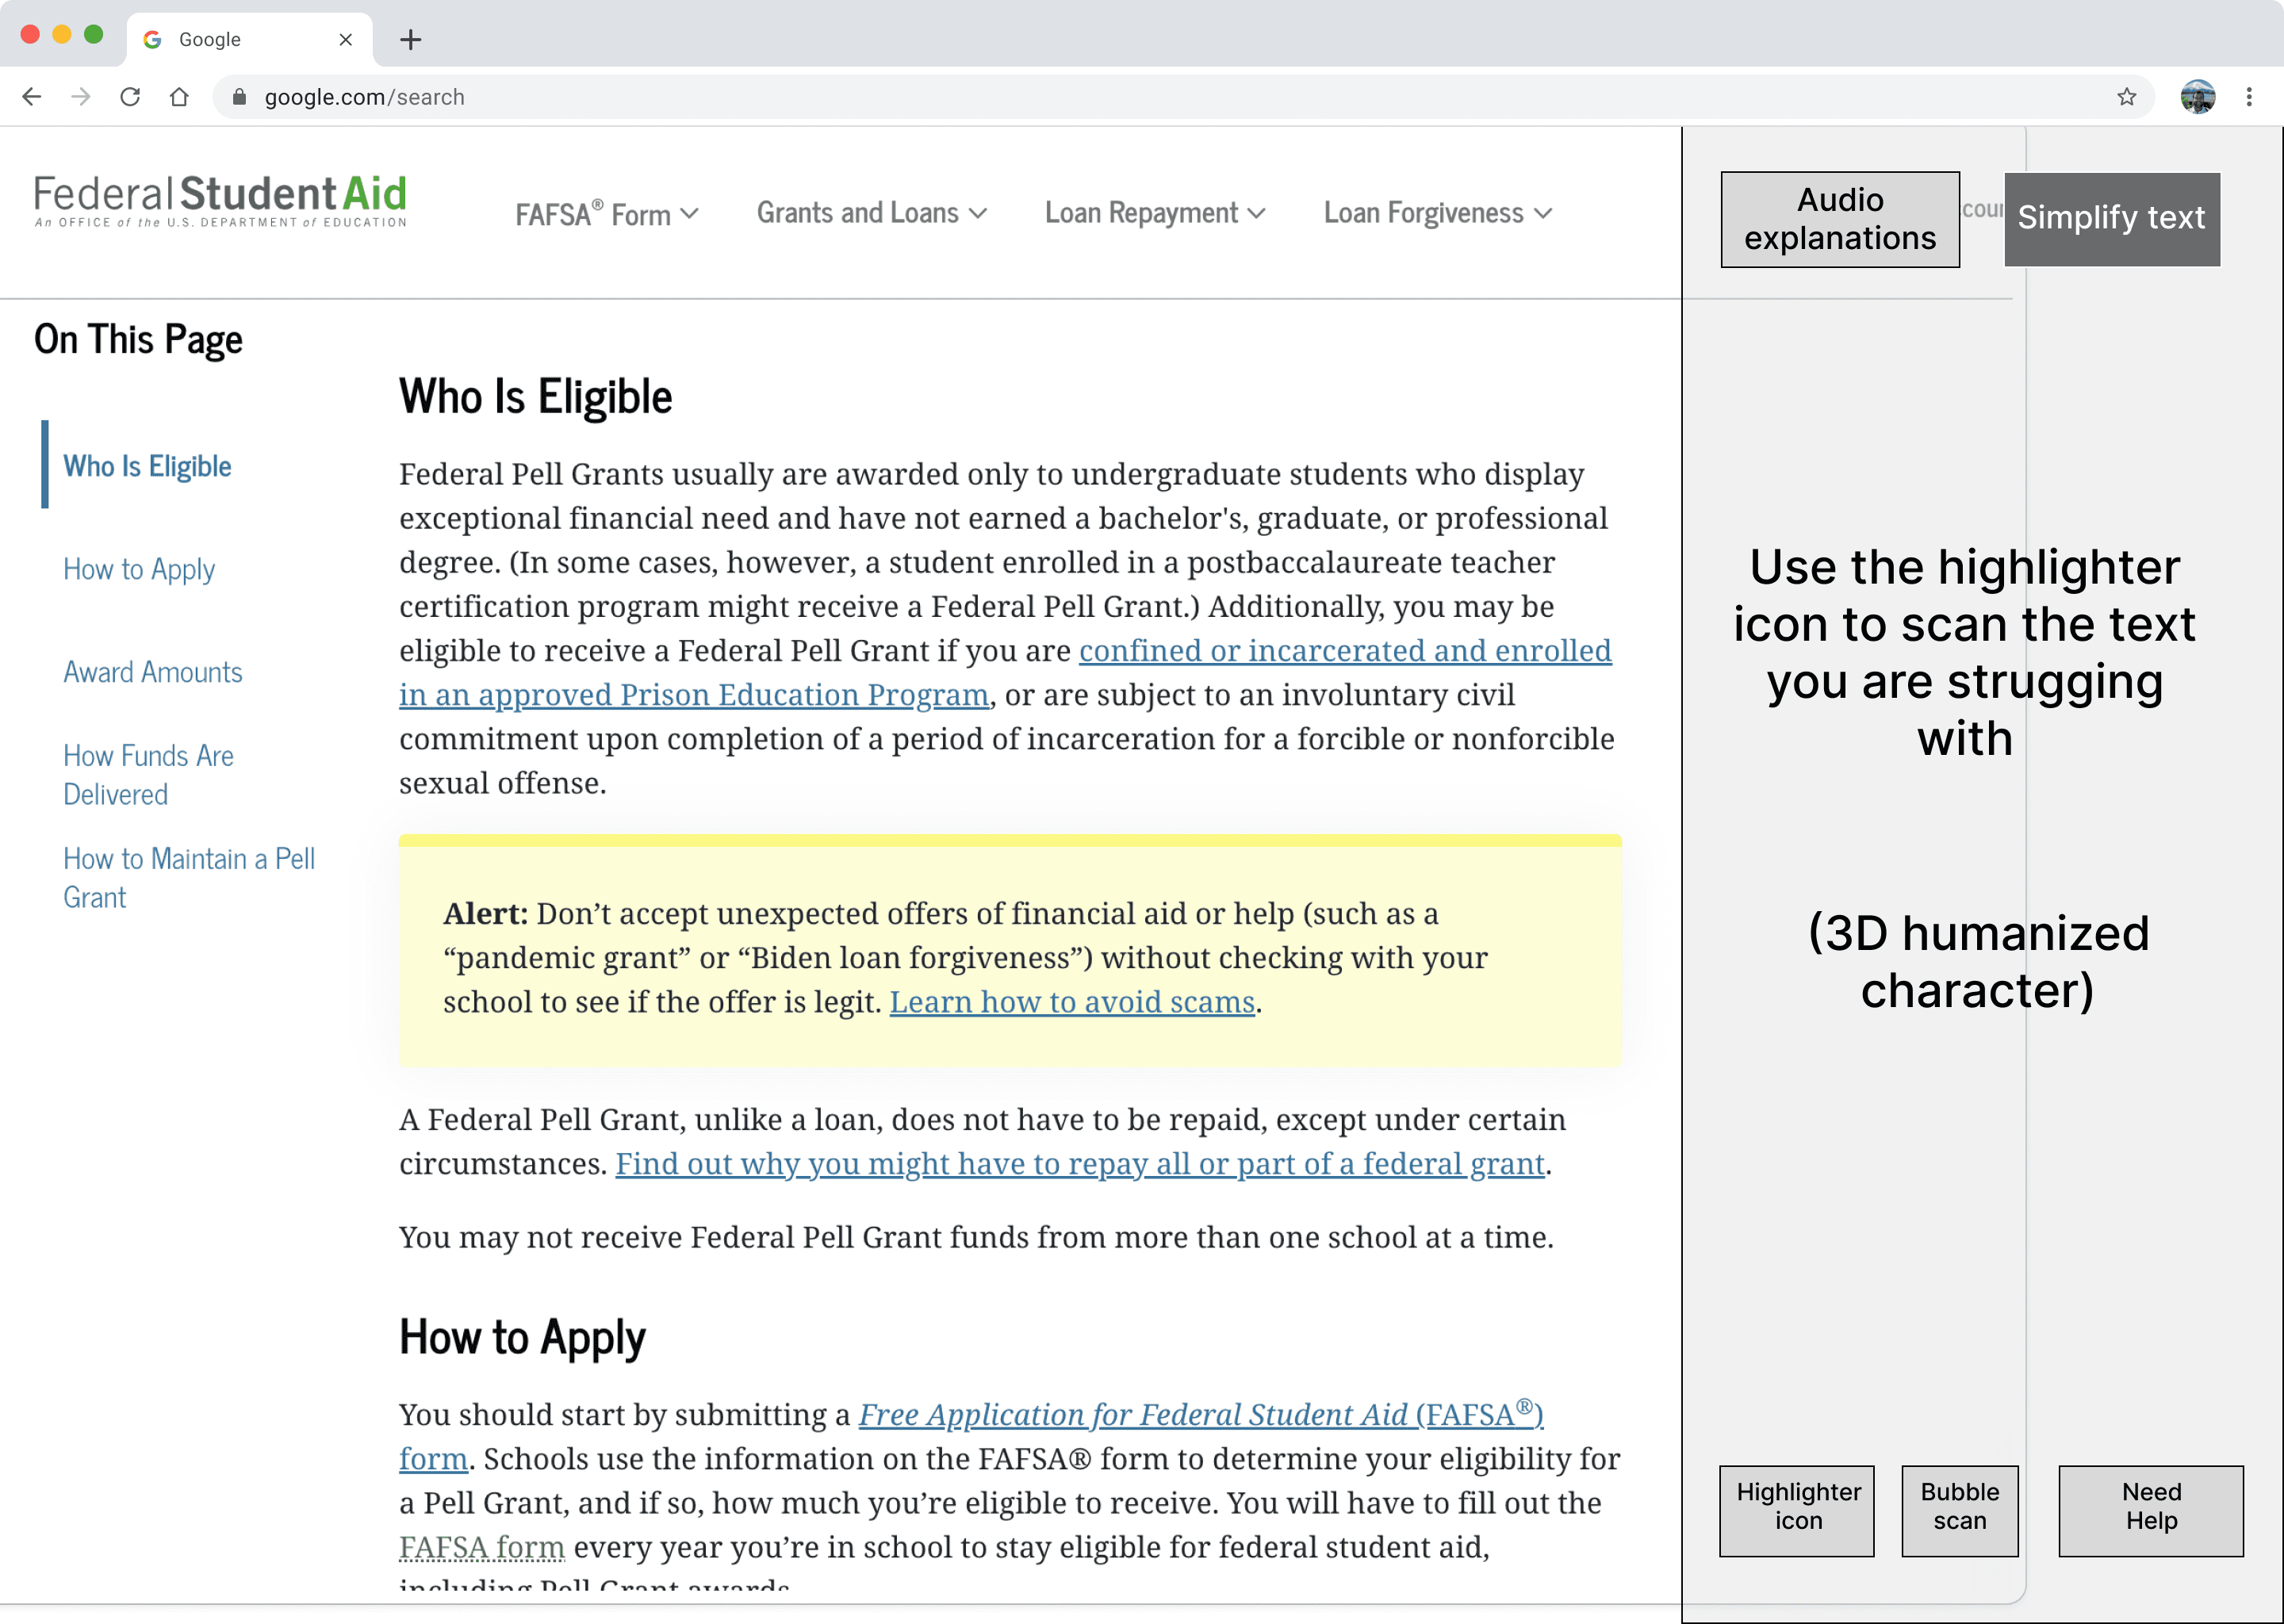The width and height of the screenshot is (2284, 1624).
Task: Click the browser forward arrow
Action: pyautogui.click(x=81, y=97)
